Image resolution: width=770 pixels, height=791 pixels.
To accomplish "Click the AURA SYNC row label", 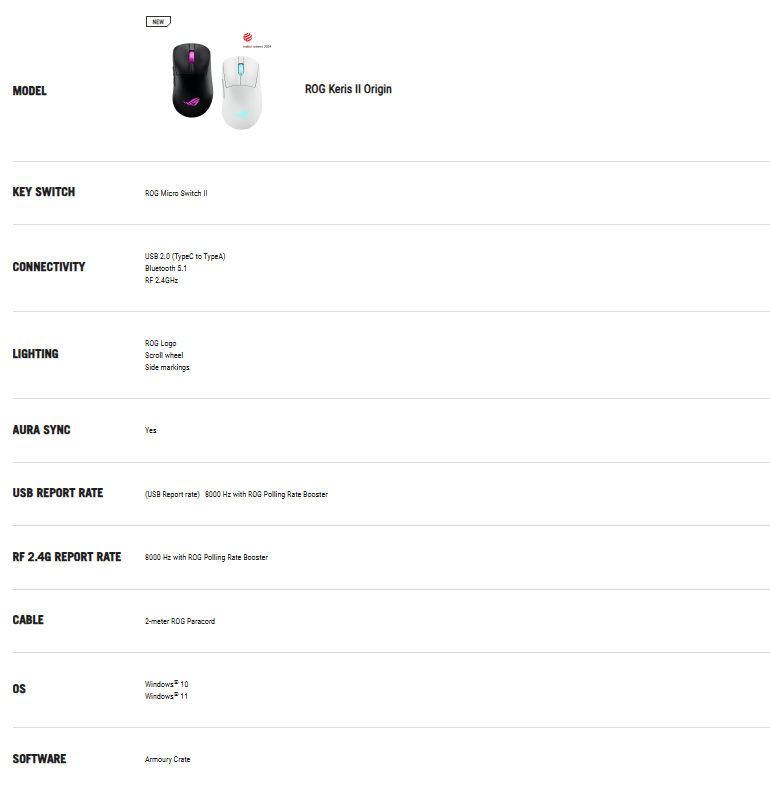I will (x=41, y=430).
